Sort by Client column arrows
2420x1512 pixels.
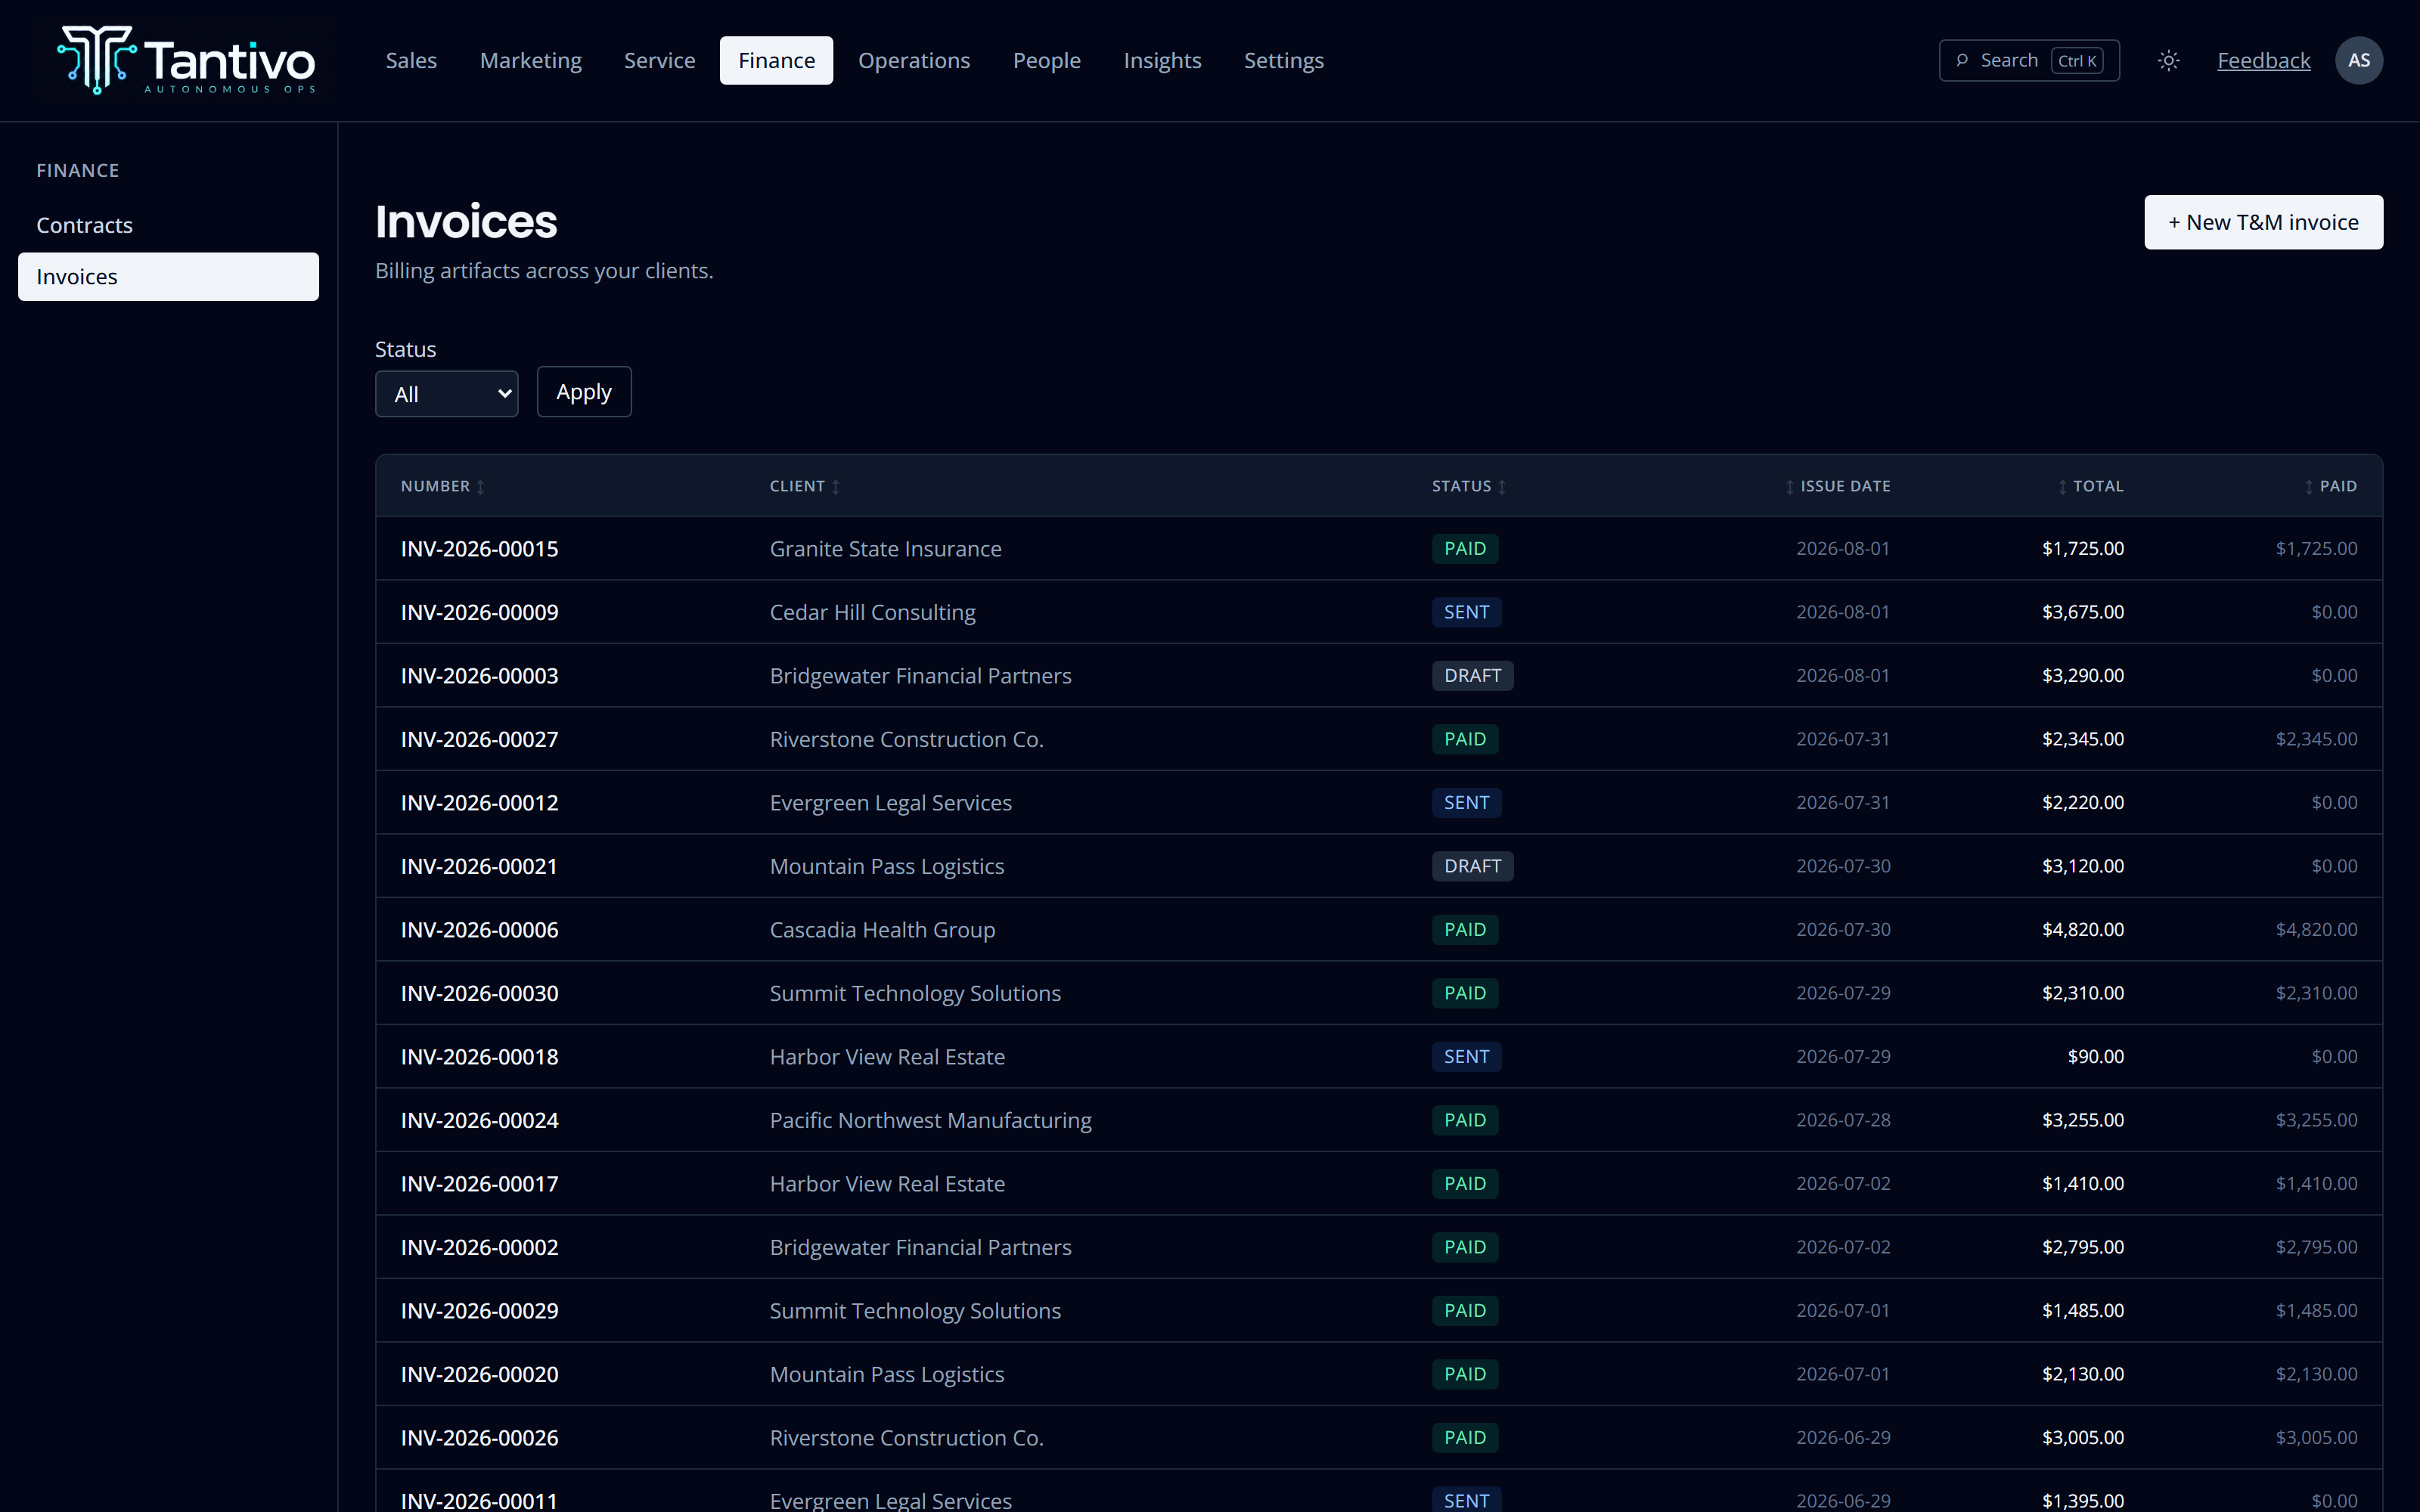pyautogui.click(x=836, y=487)
